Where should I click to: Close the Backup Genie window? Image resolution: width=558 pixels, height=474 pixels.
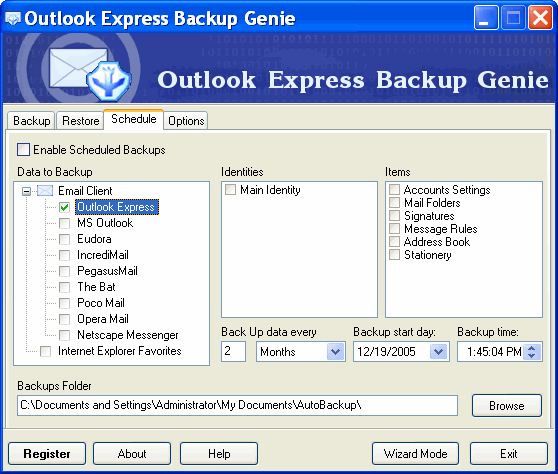[x=540, y=17]
